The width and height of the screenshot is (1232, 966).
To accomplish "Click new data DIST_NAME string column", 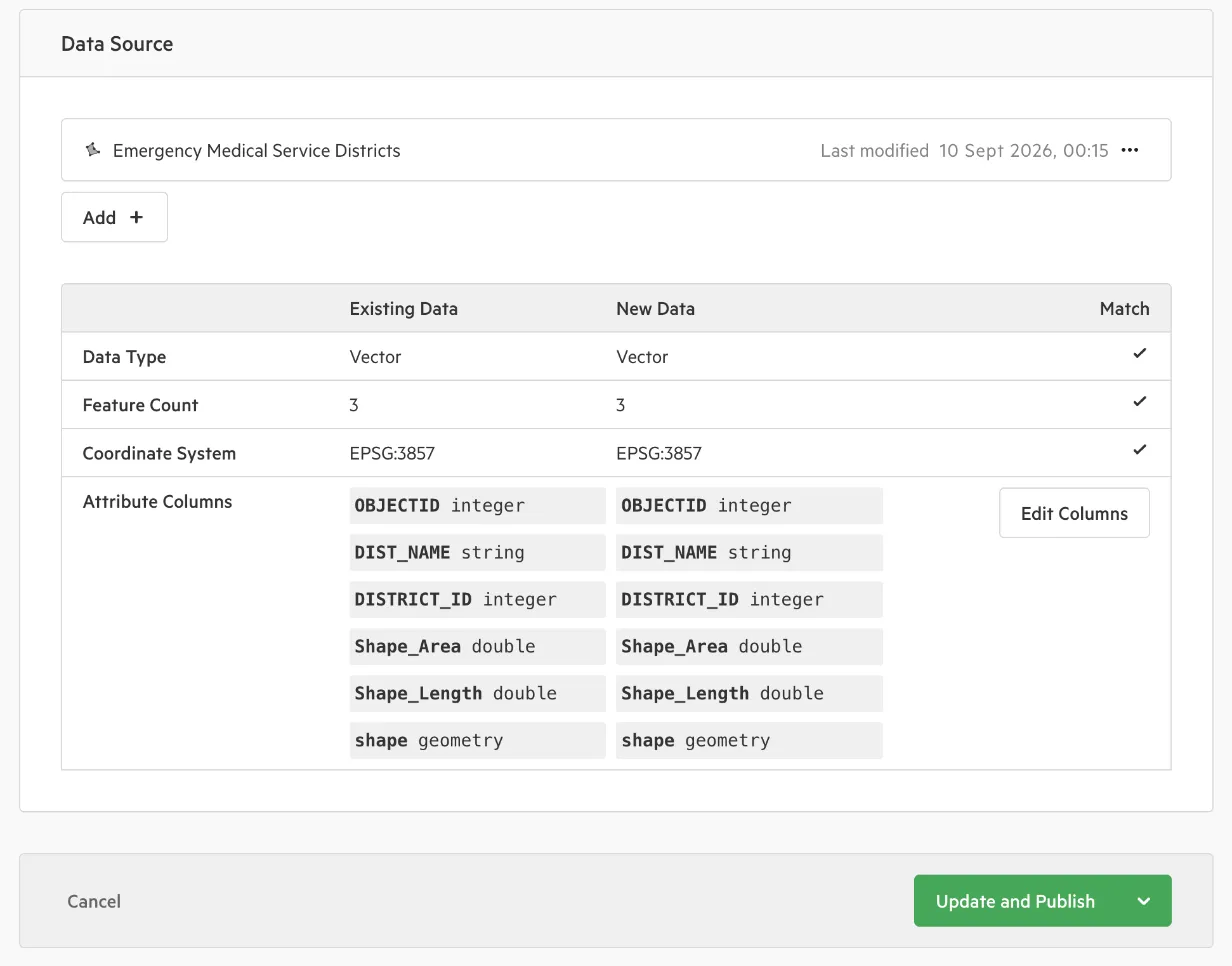I will pyautogui.click(x=749, y=553).
